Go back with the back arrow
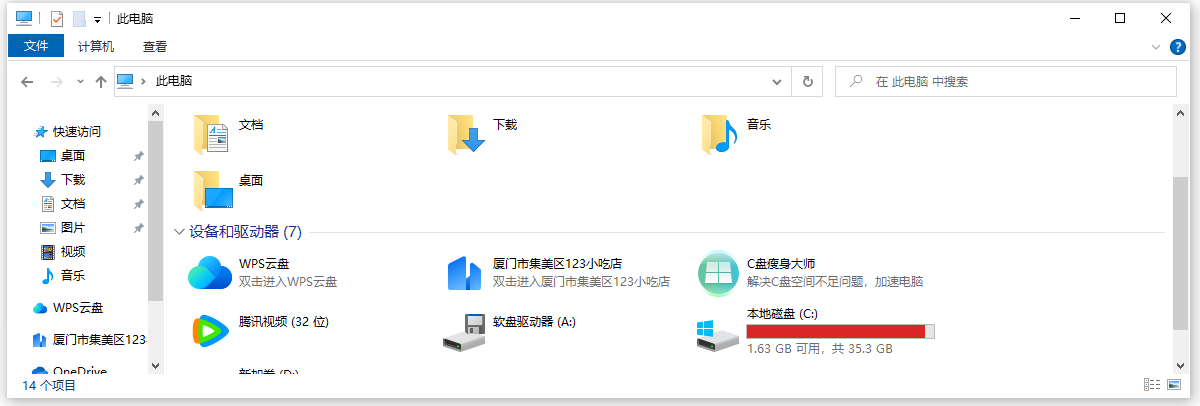 pos(28,81)
